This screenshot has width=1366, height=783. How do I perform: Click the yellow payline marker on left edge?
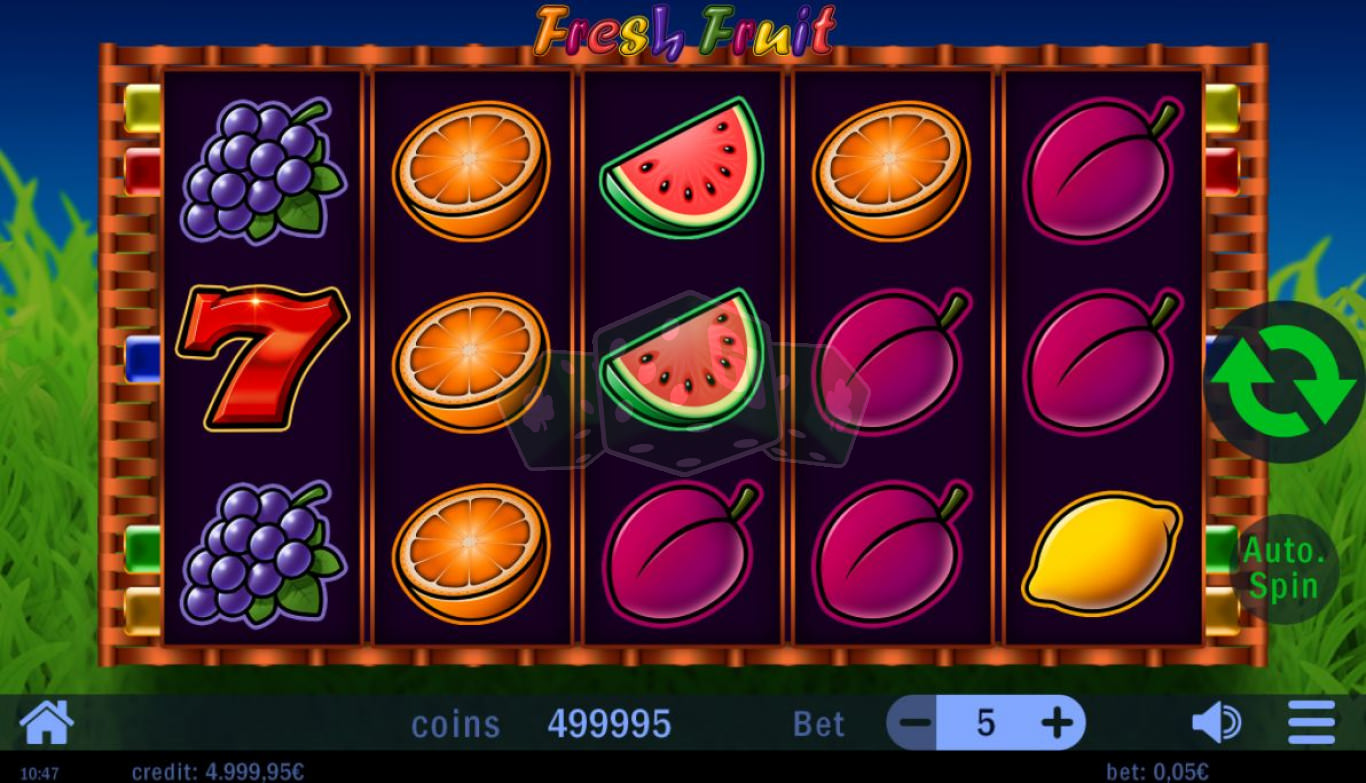pos(142,108)
